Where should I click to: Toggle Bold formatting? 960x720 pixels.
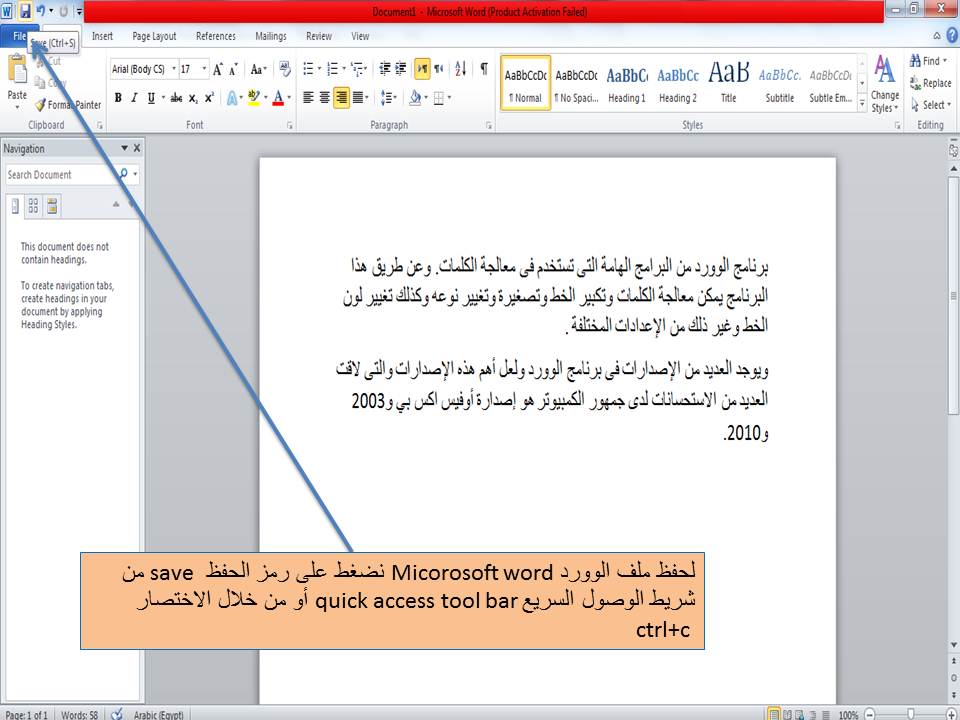[118, 98]
